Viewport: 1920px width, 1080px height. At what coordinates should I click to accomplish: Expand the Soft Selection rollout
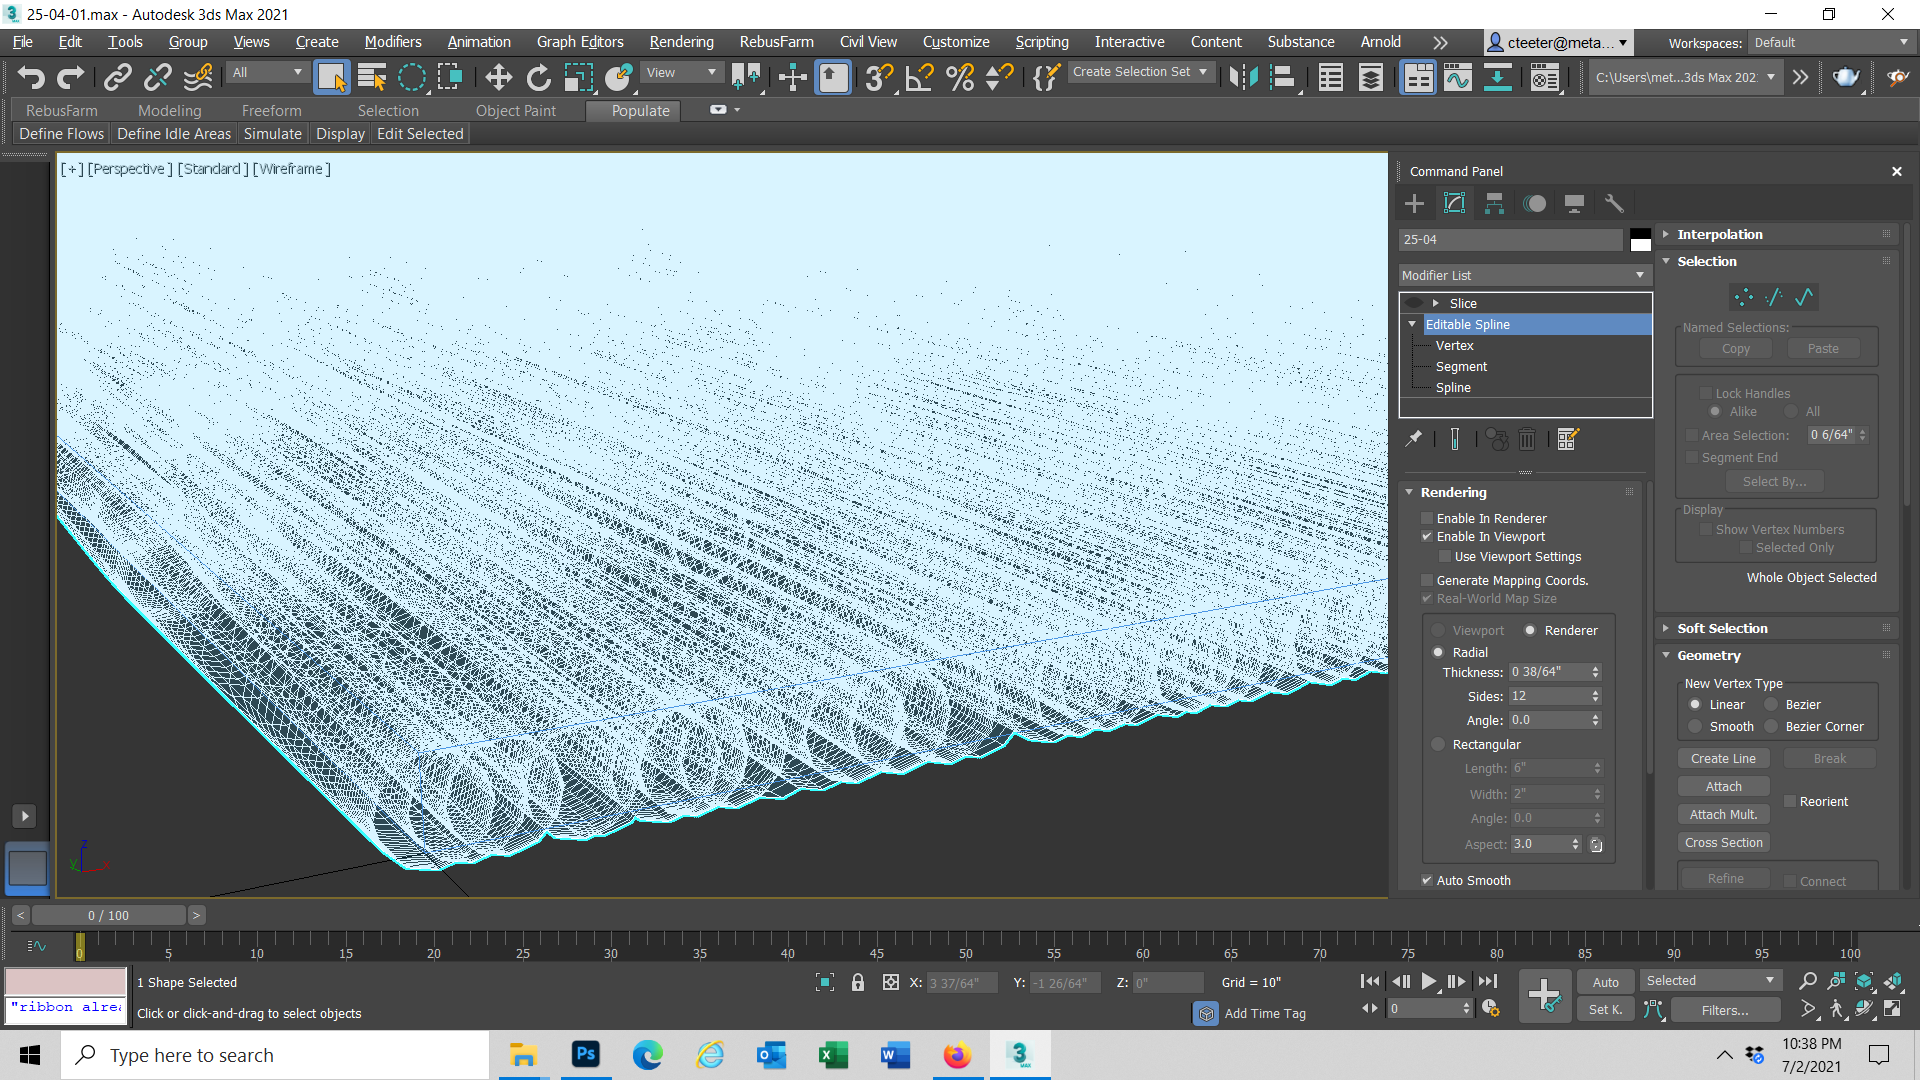1722,628
